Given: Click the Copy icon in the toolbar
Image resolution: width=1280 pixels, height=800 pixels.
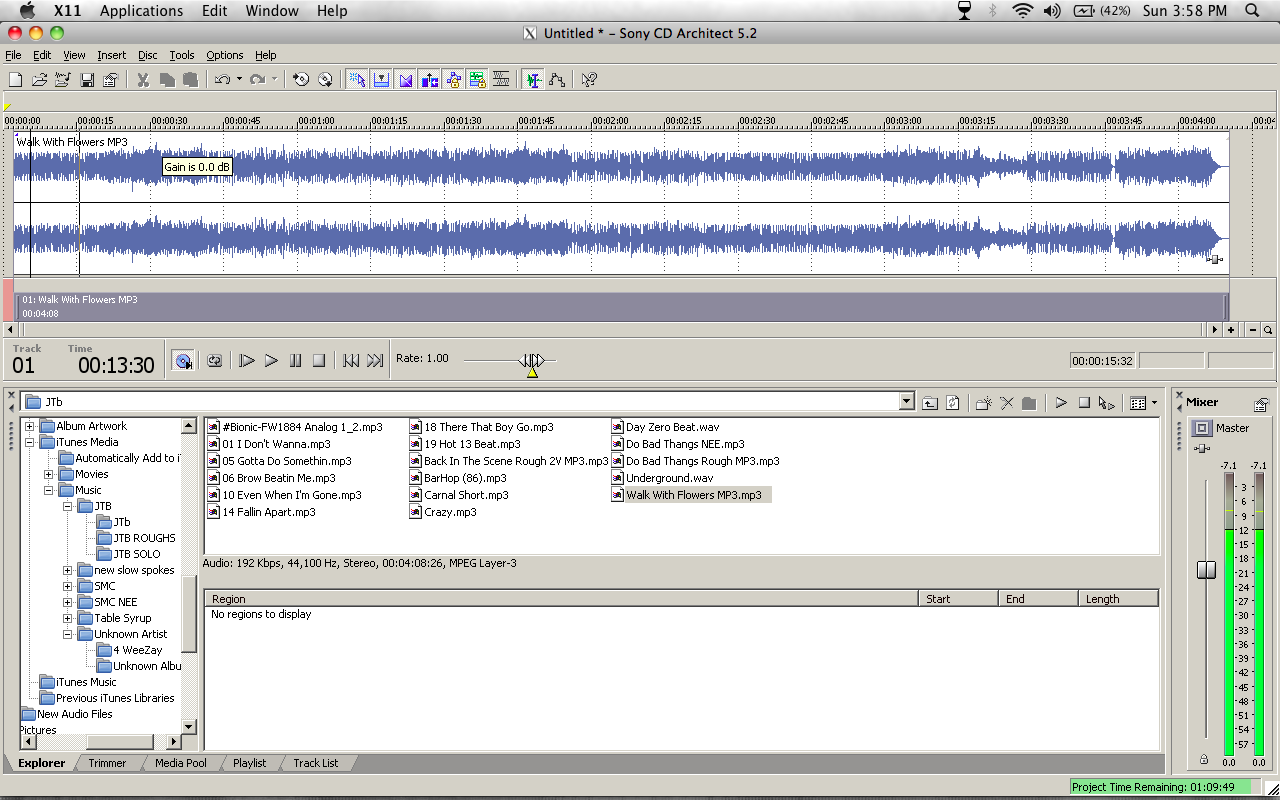Looking at the screenshot, I should (x=167, y=80).
